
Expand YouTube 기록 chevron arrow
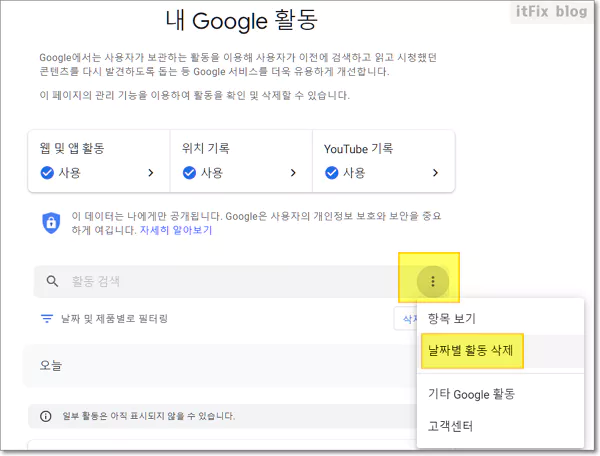435,173
